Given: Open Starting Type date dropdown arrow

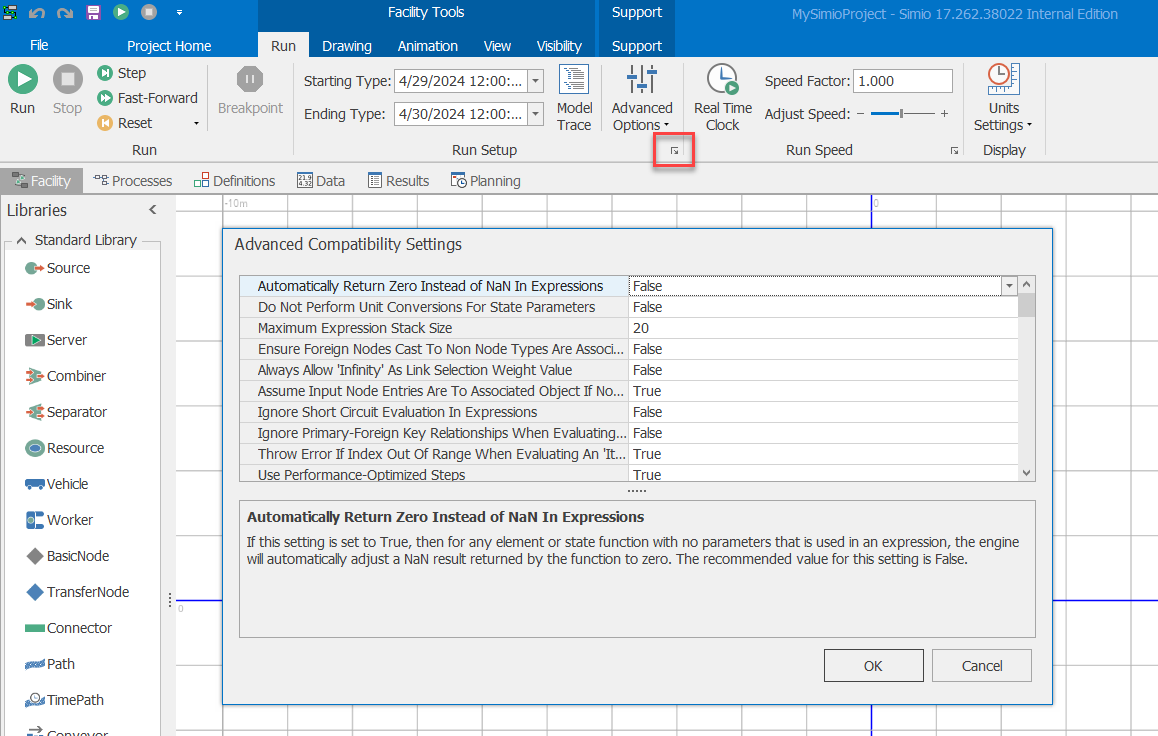Looking at the screenshot, I should click(536, 81).
